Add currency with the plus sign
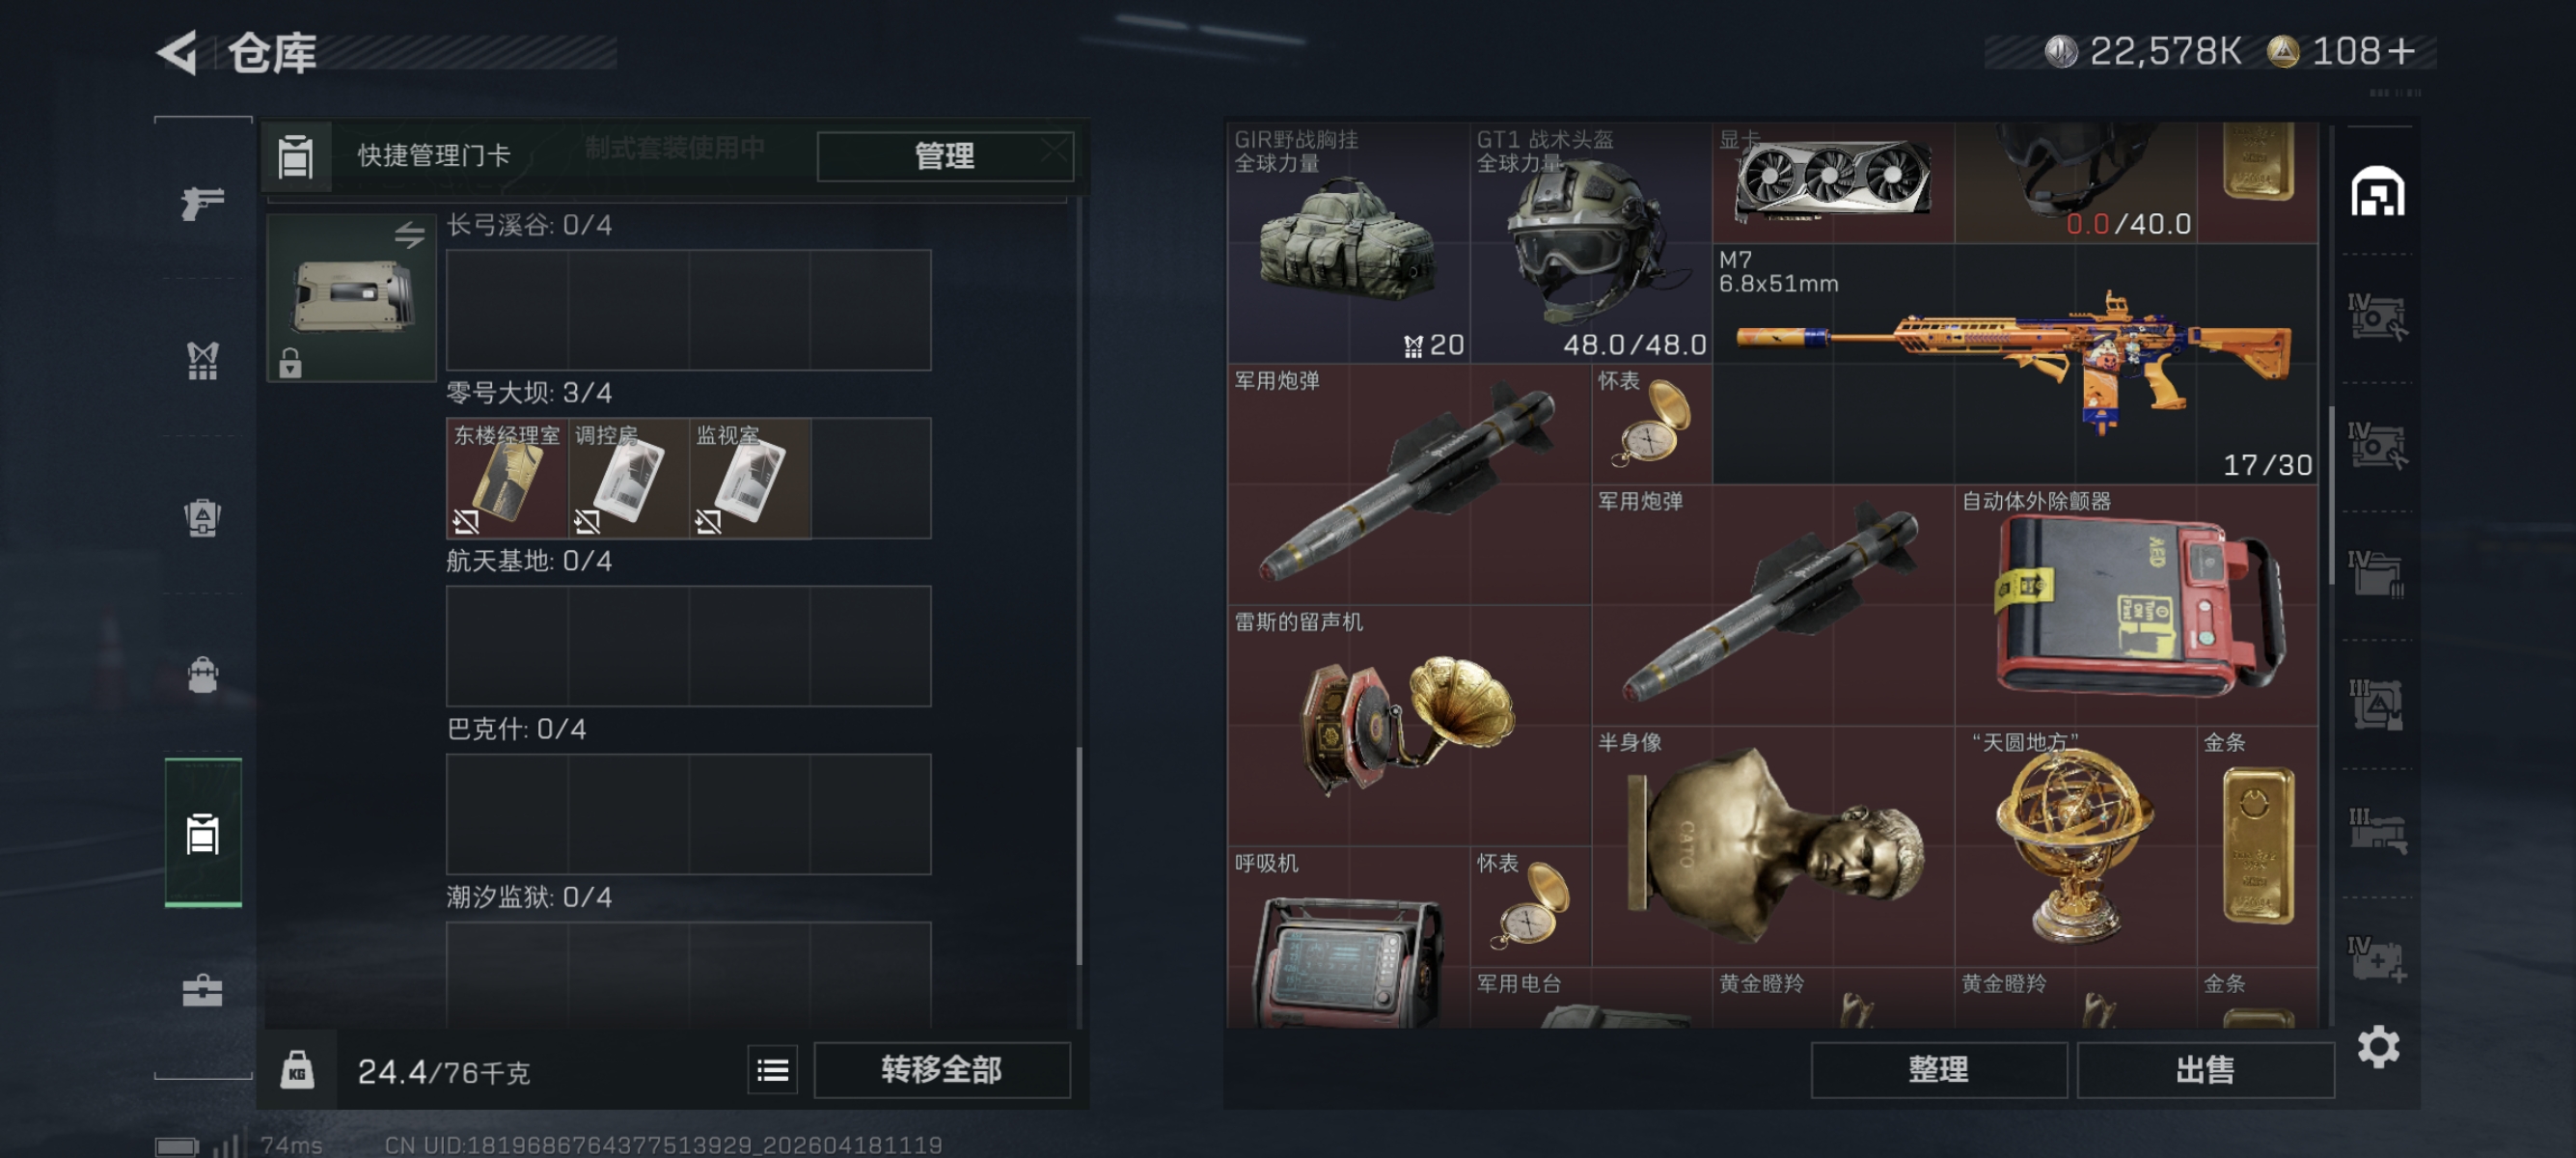This screenshot has width=2576, height=1158. click(x=2401, y=51)
